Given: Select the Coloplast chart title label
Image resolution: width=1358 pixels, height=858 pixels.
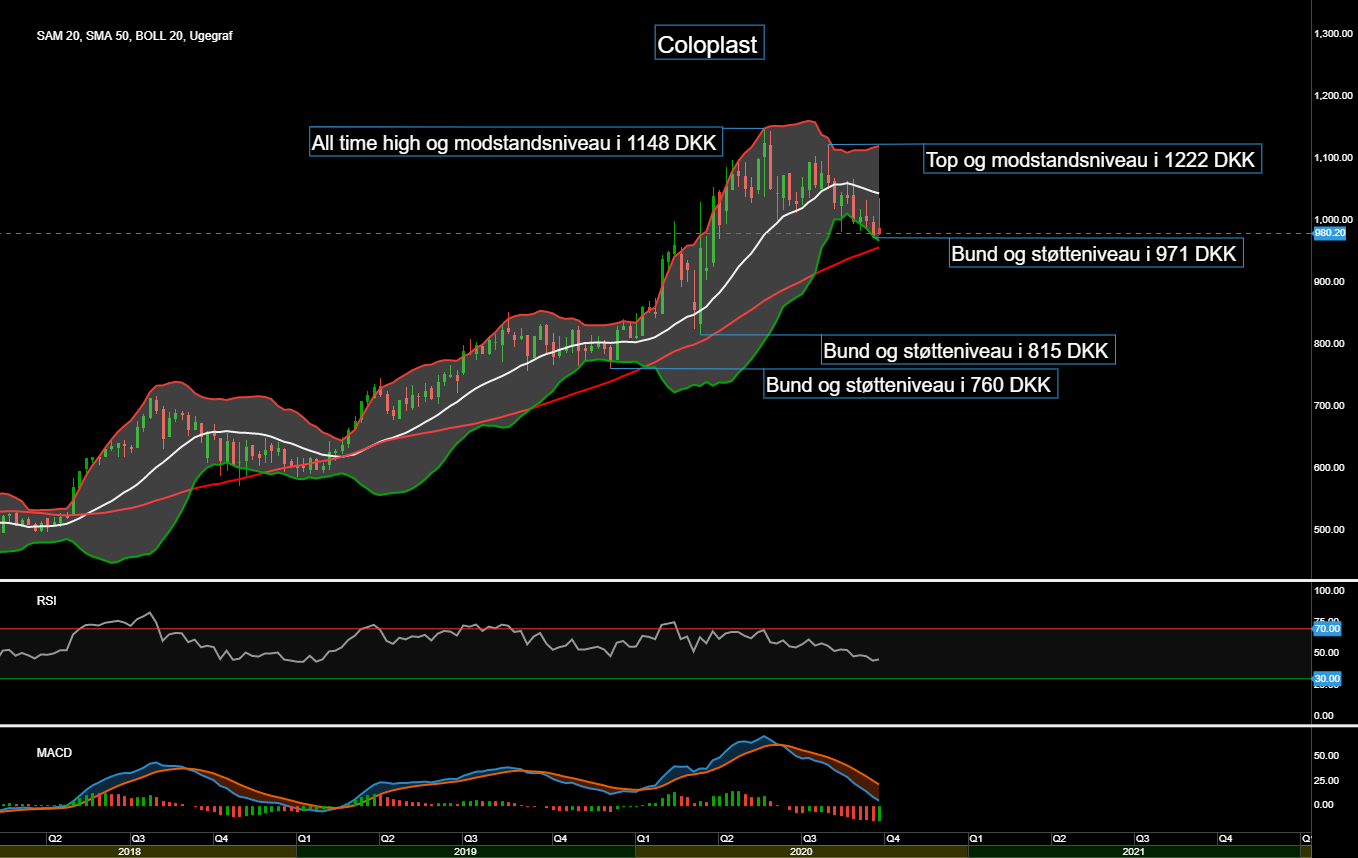Looking at the screenshot, I should pyautogui.click(x=709, y=43).
